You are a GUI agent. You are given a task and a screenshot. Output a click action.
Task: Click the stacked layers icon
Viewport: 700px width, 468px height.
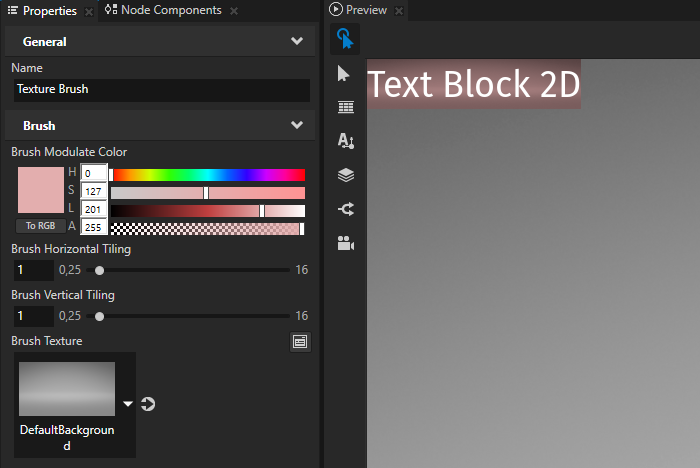pyautogui.click(x=345, y=175)
